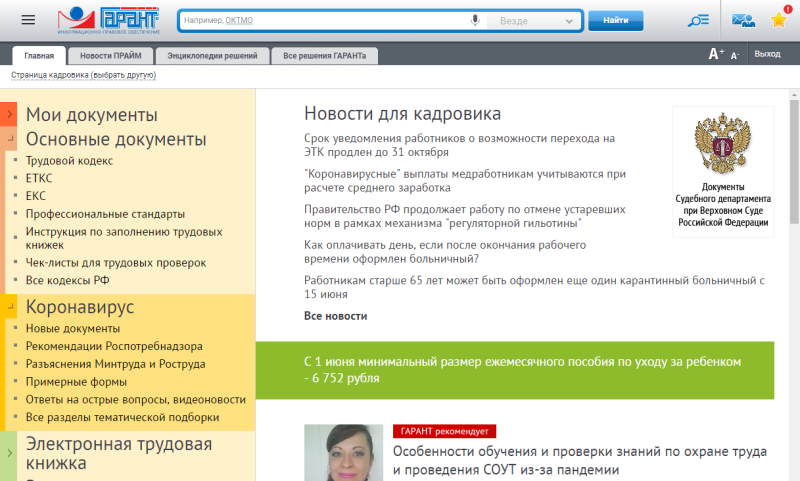
Task: Open 'Инструкция по заполнению трудовых книжек'
Action: tap(124, 238)
